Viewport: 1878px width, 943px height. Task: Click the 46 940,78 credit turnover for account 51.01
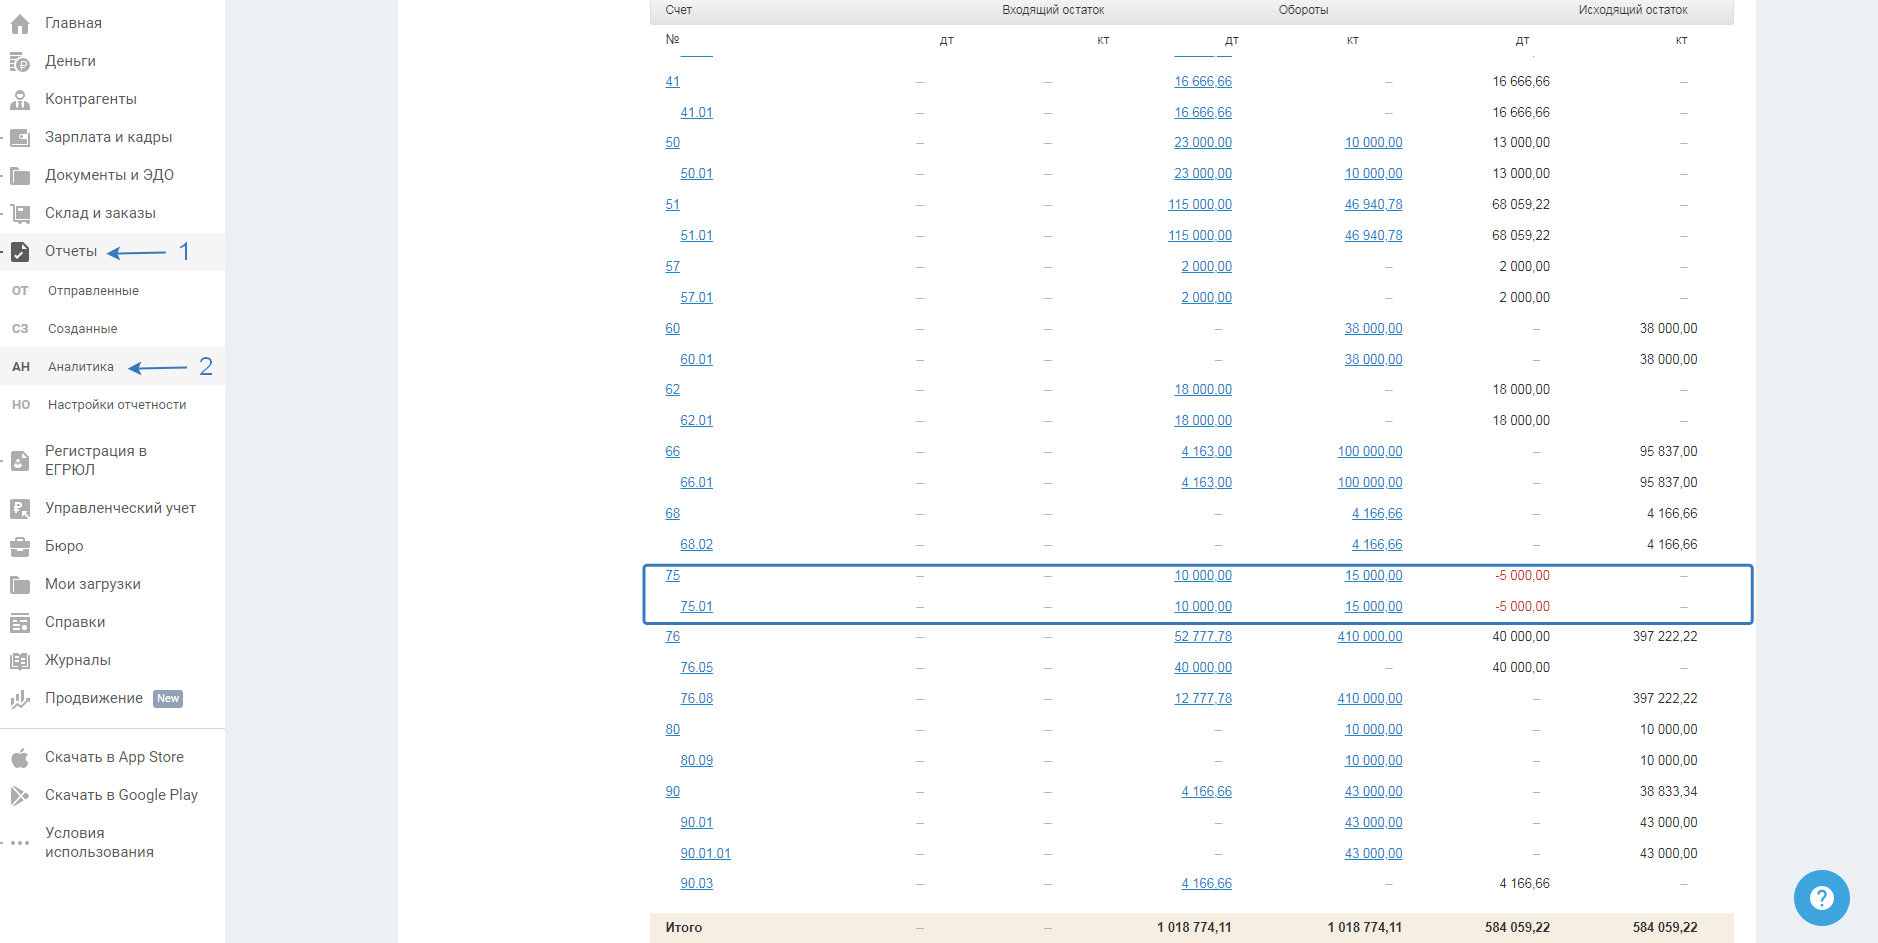pyautogui.click(x=1373, y=236)
